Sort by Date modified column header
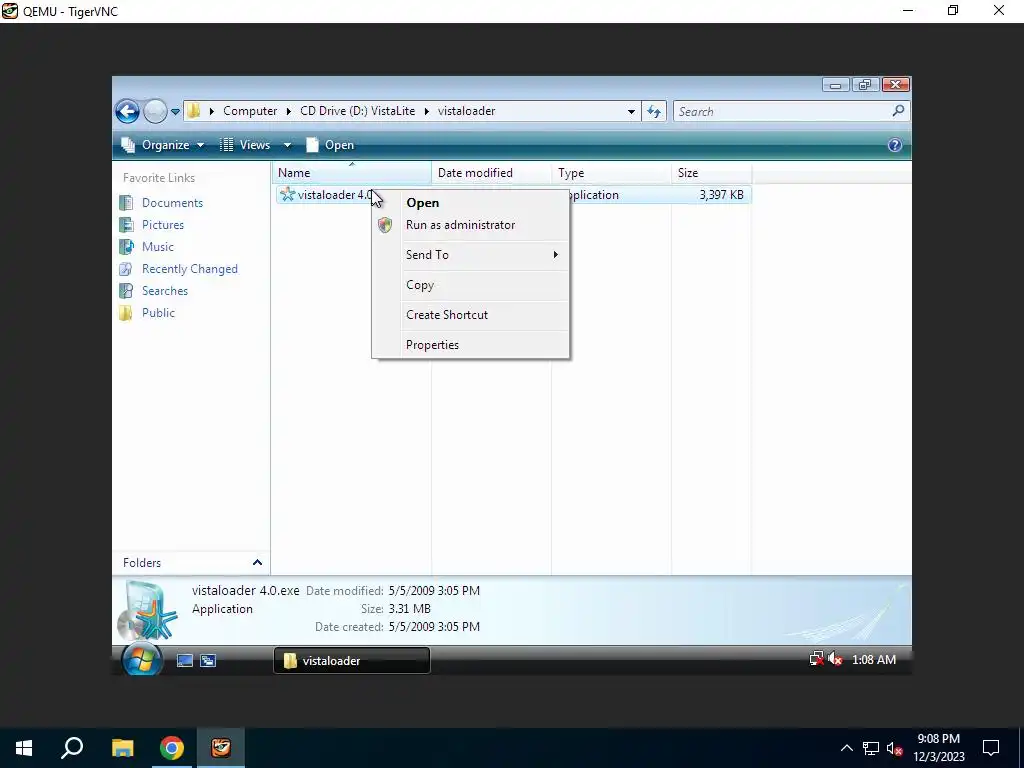The width and height of the screenshot is (1024, 768). (491, 173)
